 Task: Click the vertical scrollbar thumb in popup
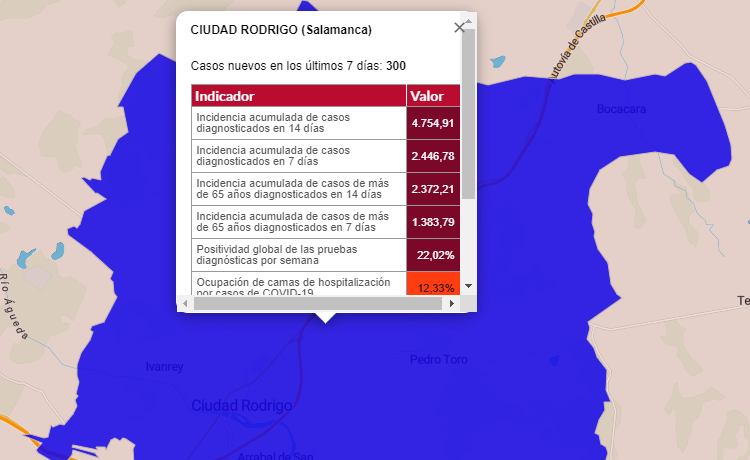point(469,114)
